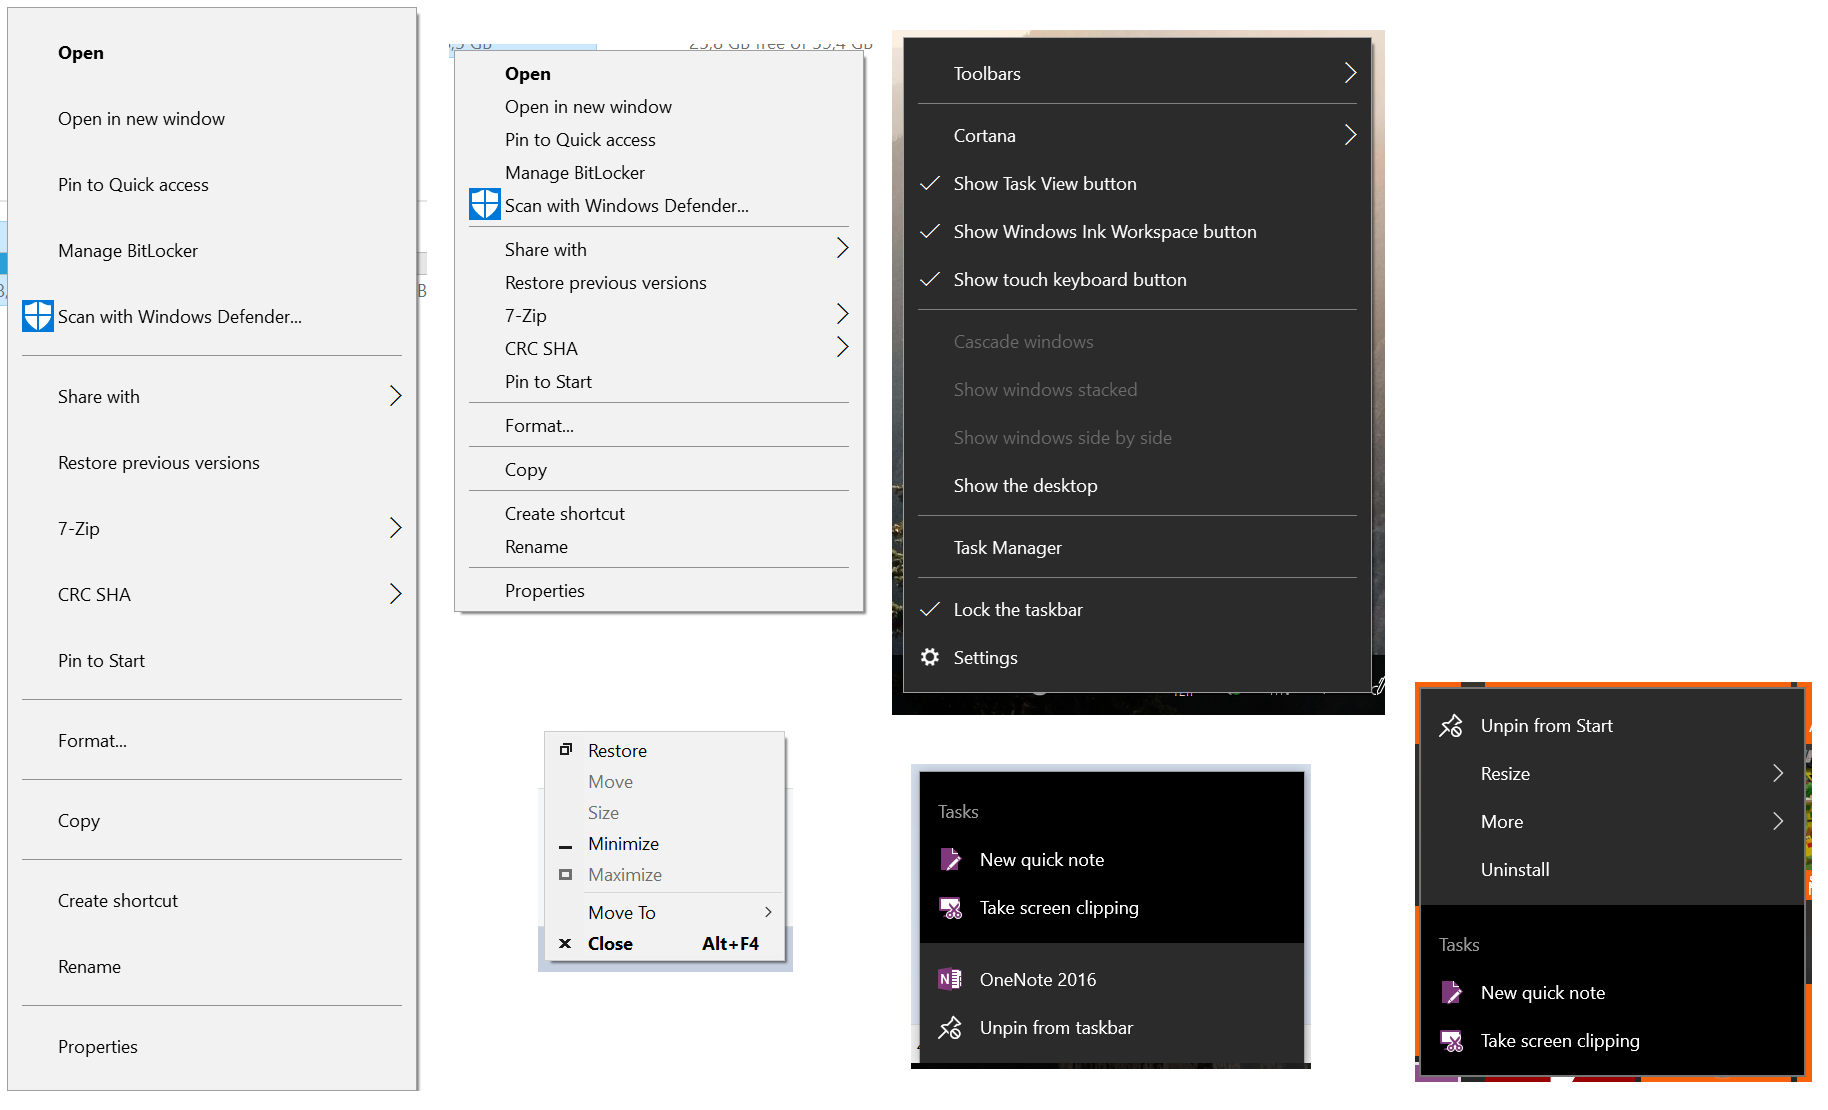Image resolution: width=1828 pixels, height=1110 pixels.
Task: Click the Unpin from Start pin icon
Action: (x=1451, y=725)
